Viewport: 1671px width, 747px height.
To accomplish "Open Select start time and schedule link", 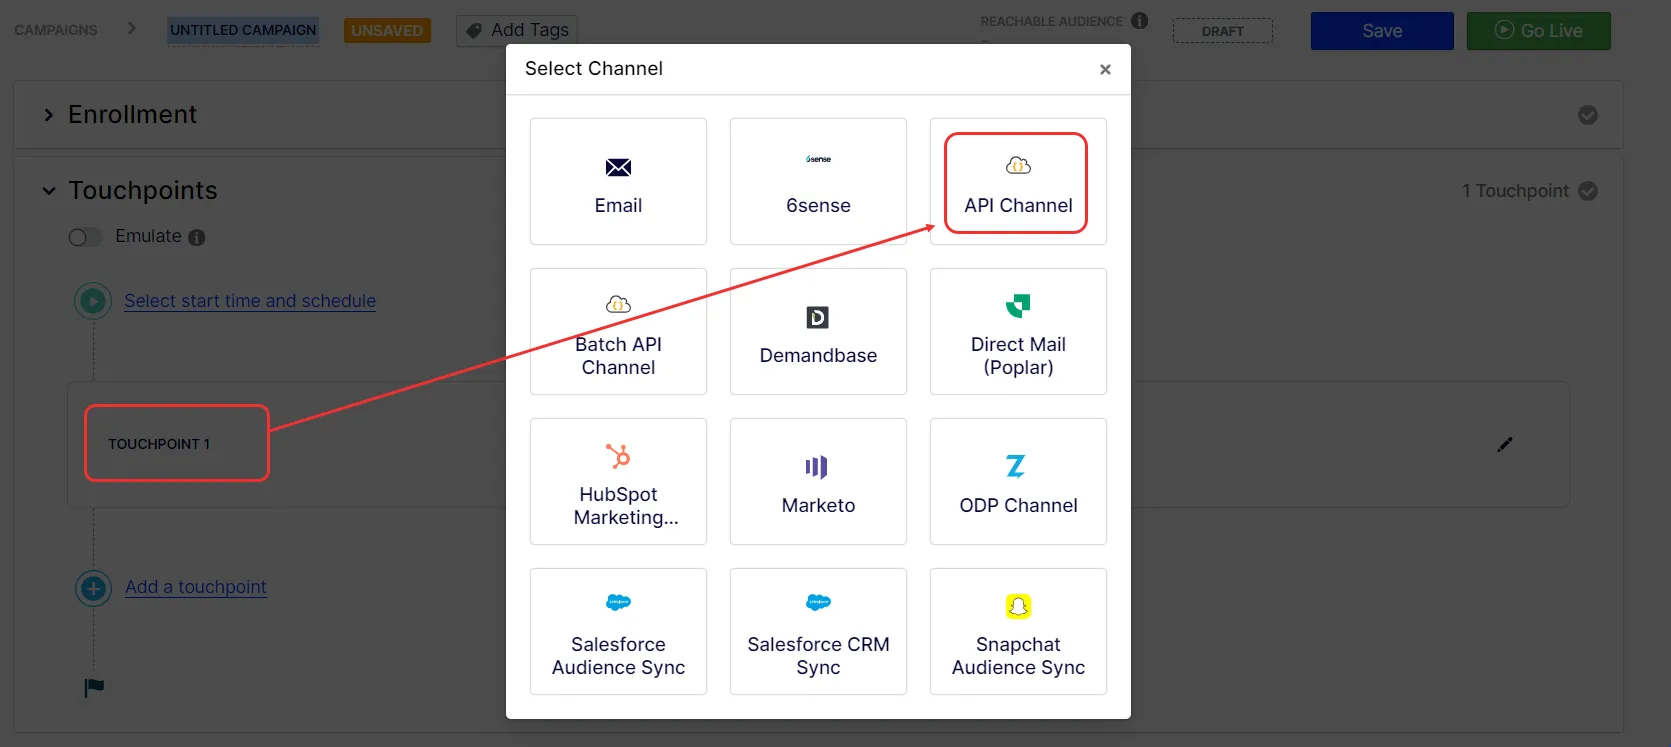I will [250, 301].
